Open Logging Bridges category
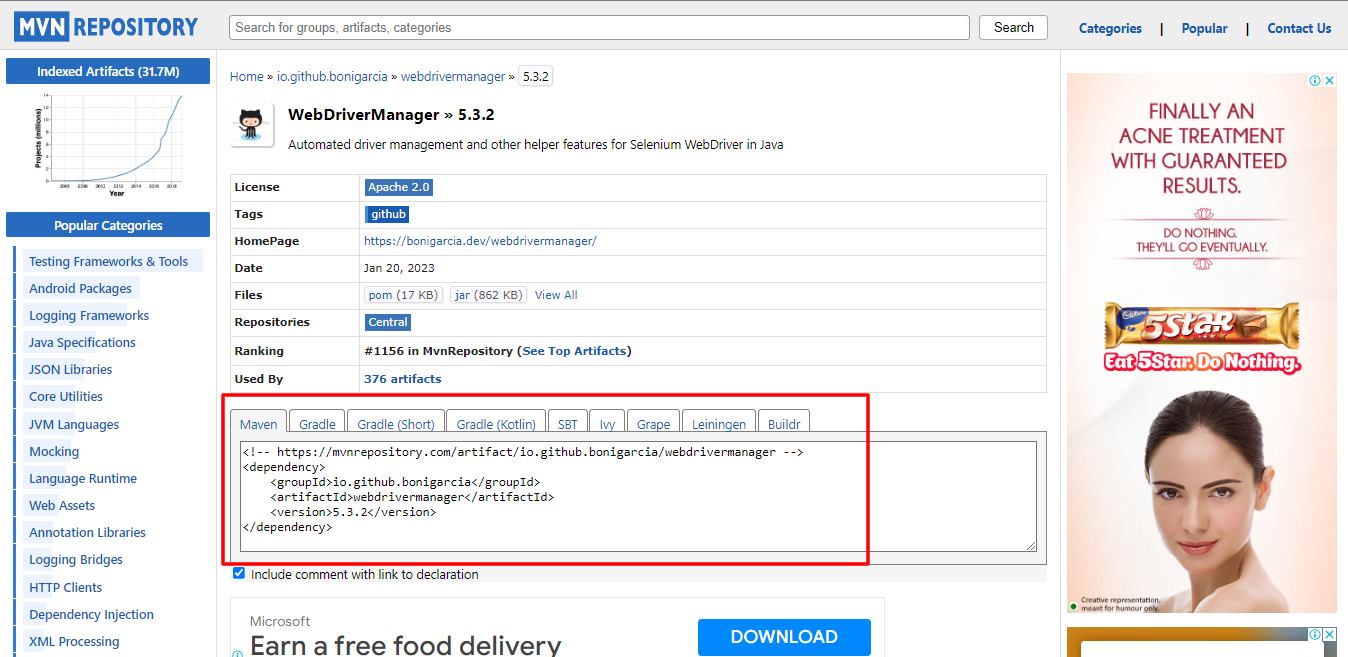 point(76,559)
